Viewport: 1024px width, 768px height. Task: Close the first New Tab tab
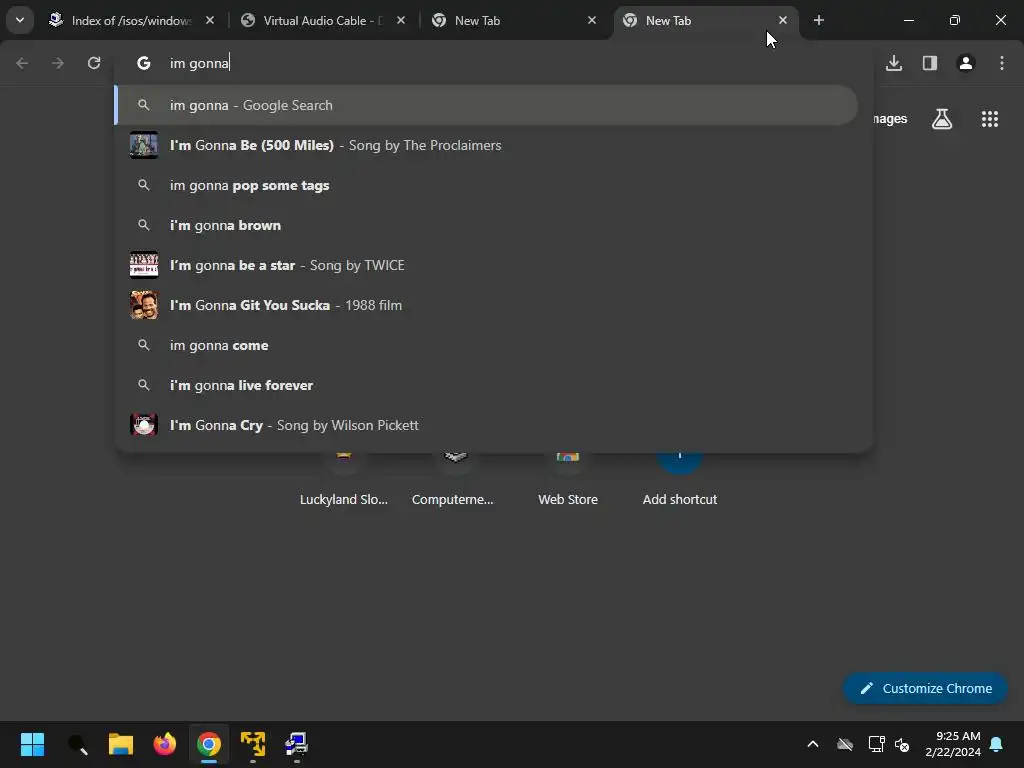592,20
